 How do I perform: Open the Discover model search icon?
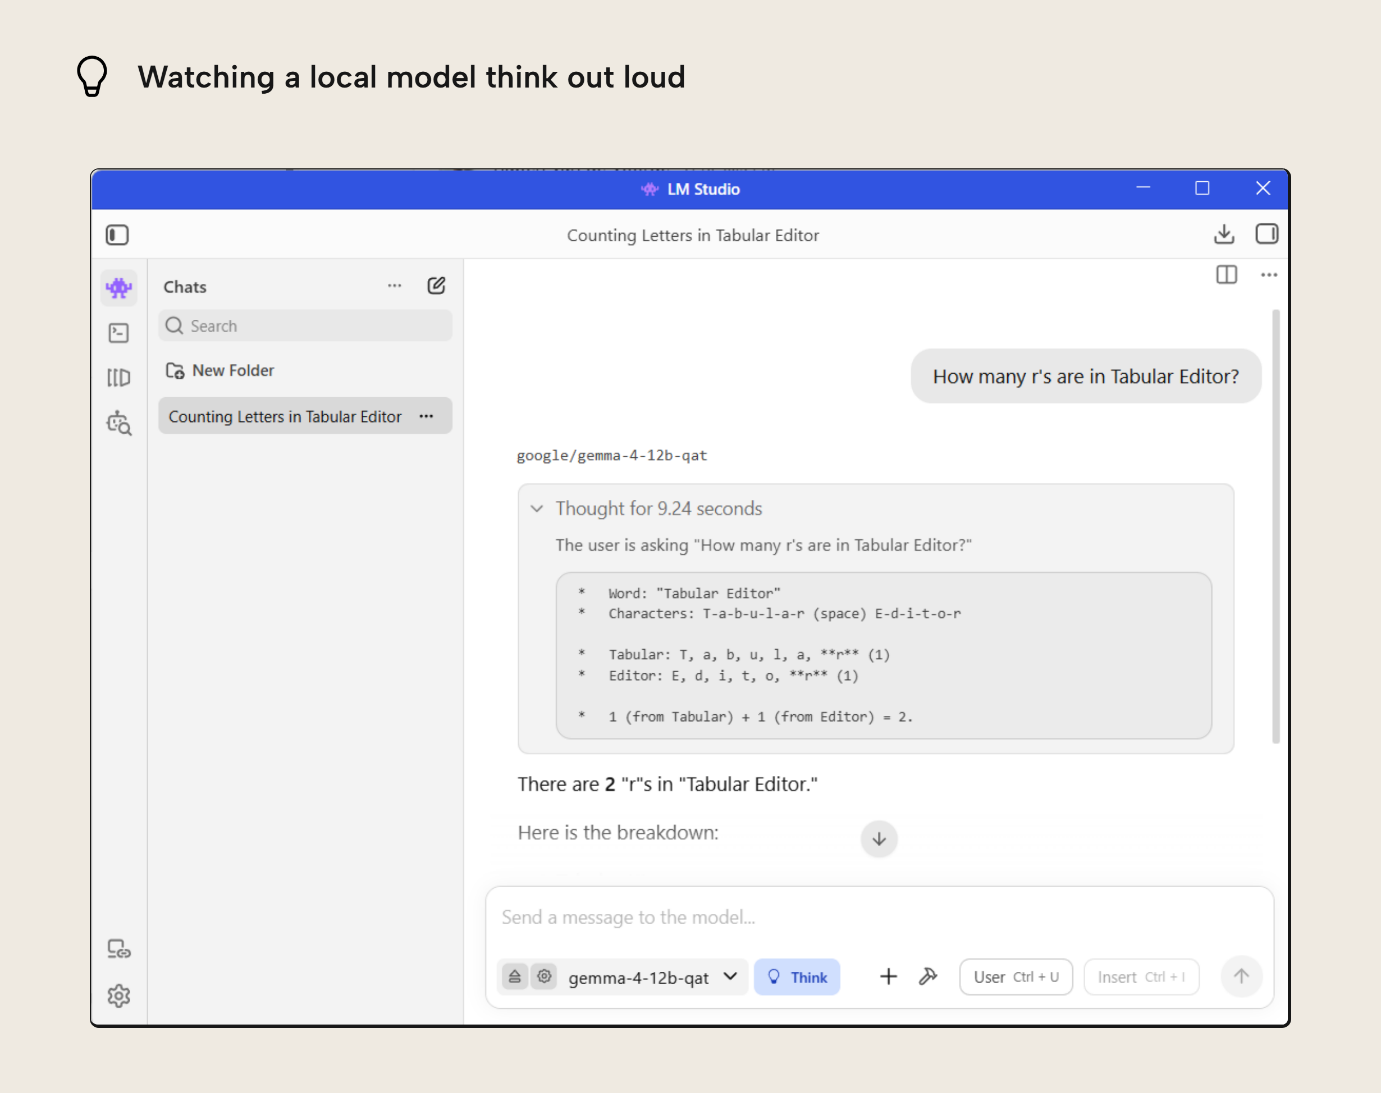[119, 423]
